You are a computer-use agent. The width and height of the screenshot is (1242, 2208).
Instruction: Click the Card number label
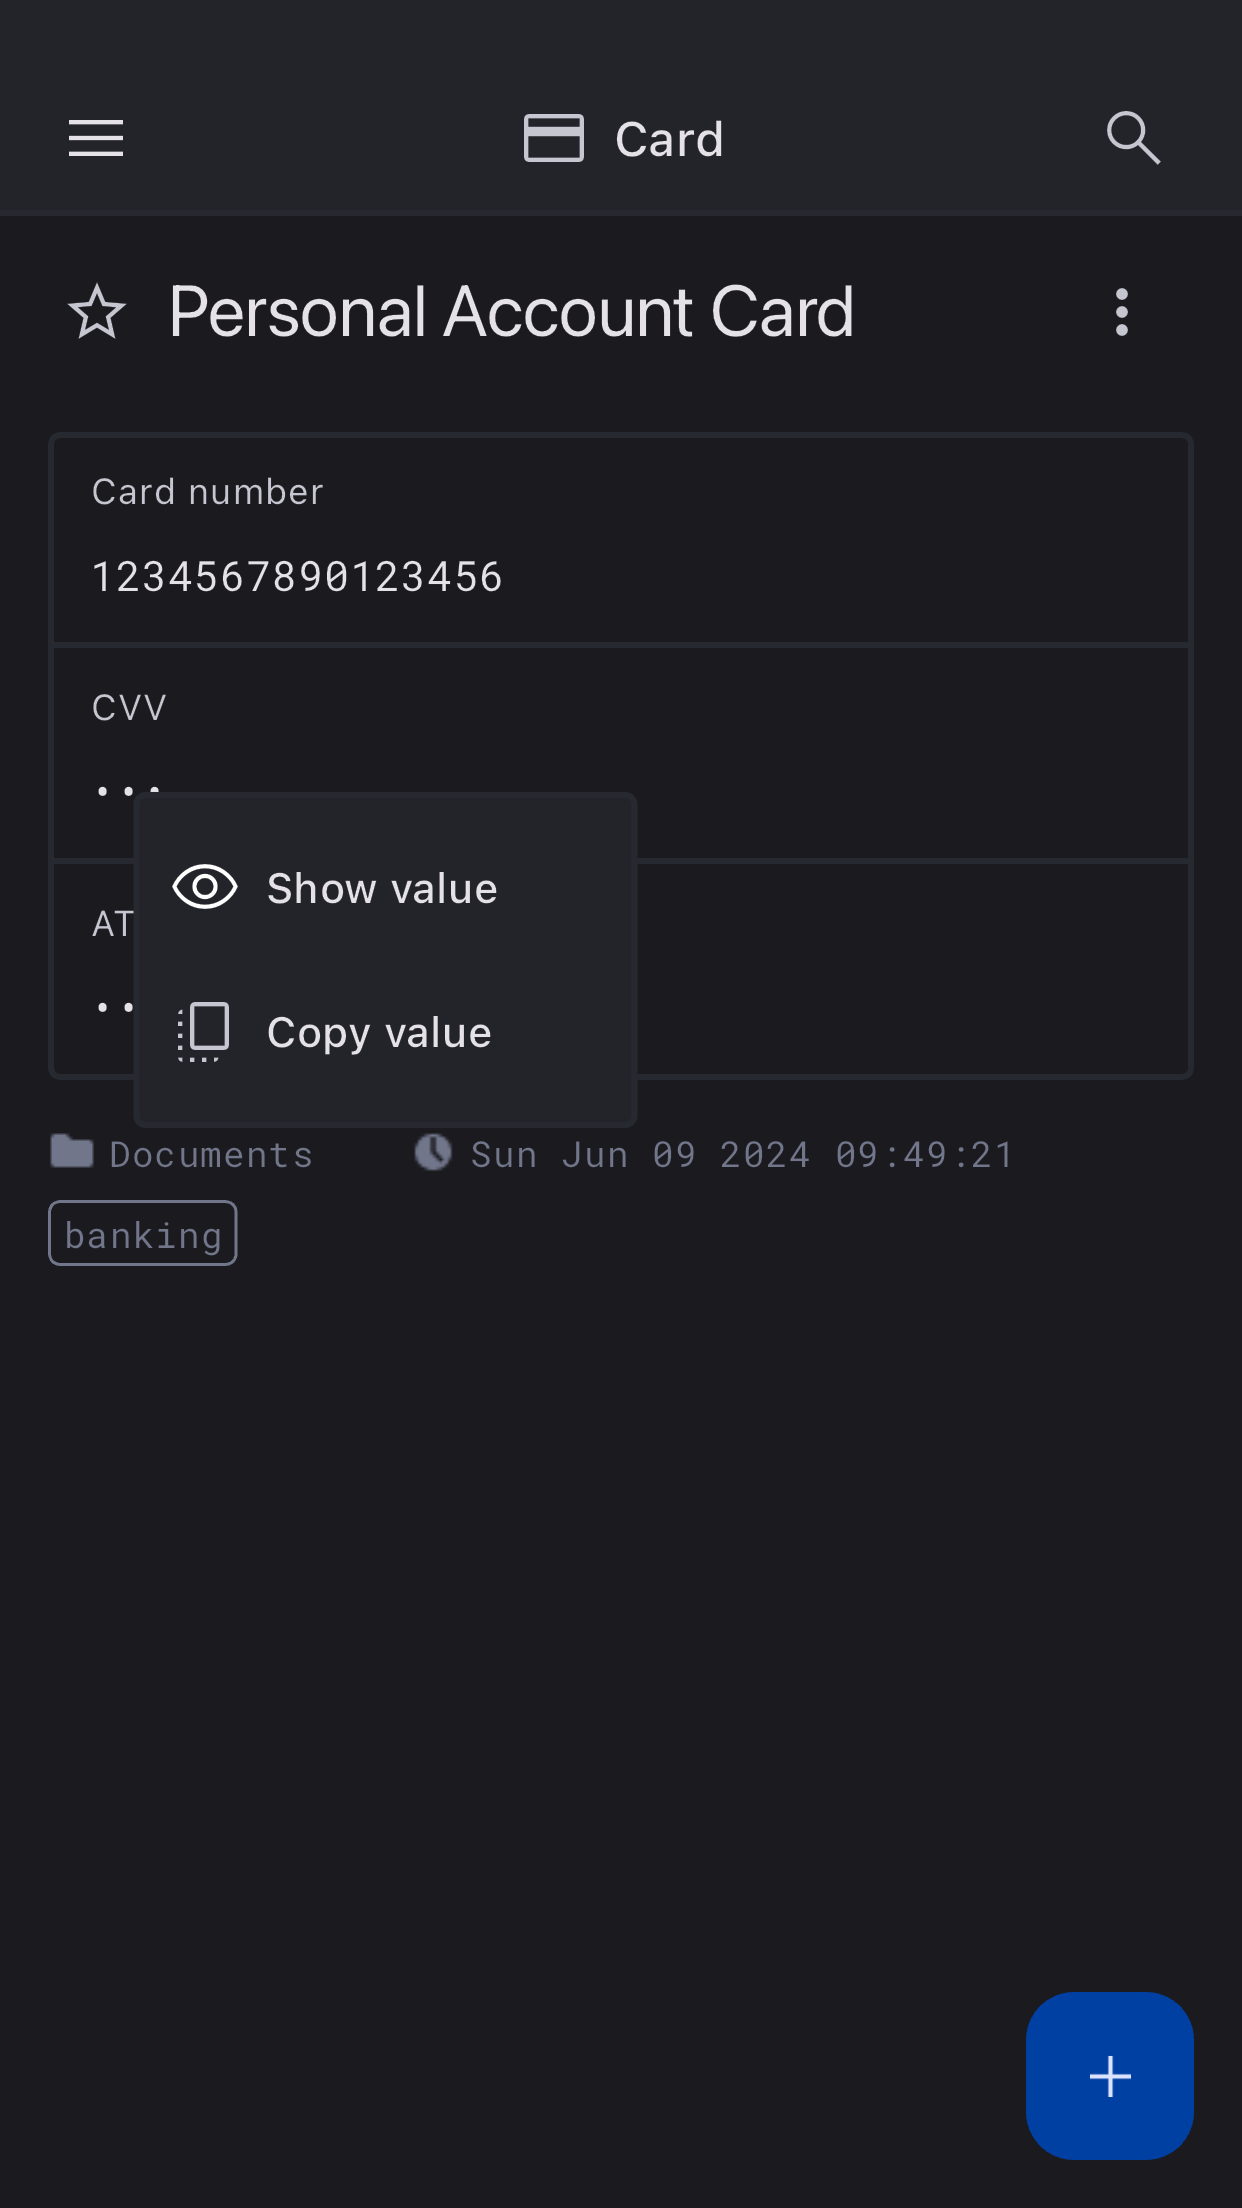pos(208,492)
